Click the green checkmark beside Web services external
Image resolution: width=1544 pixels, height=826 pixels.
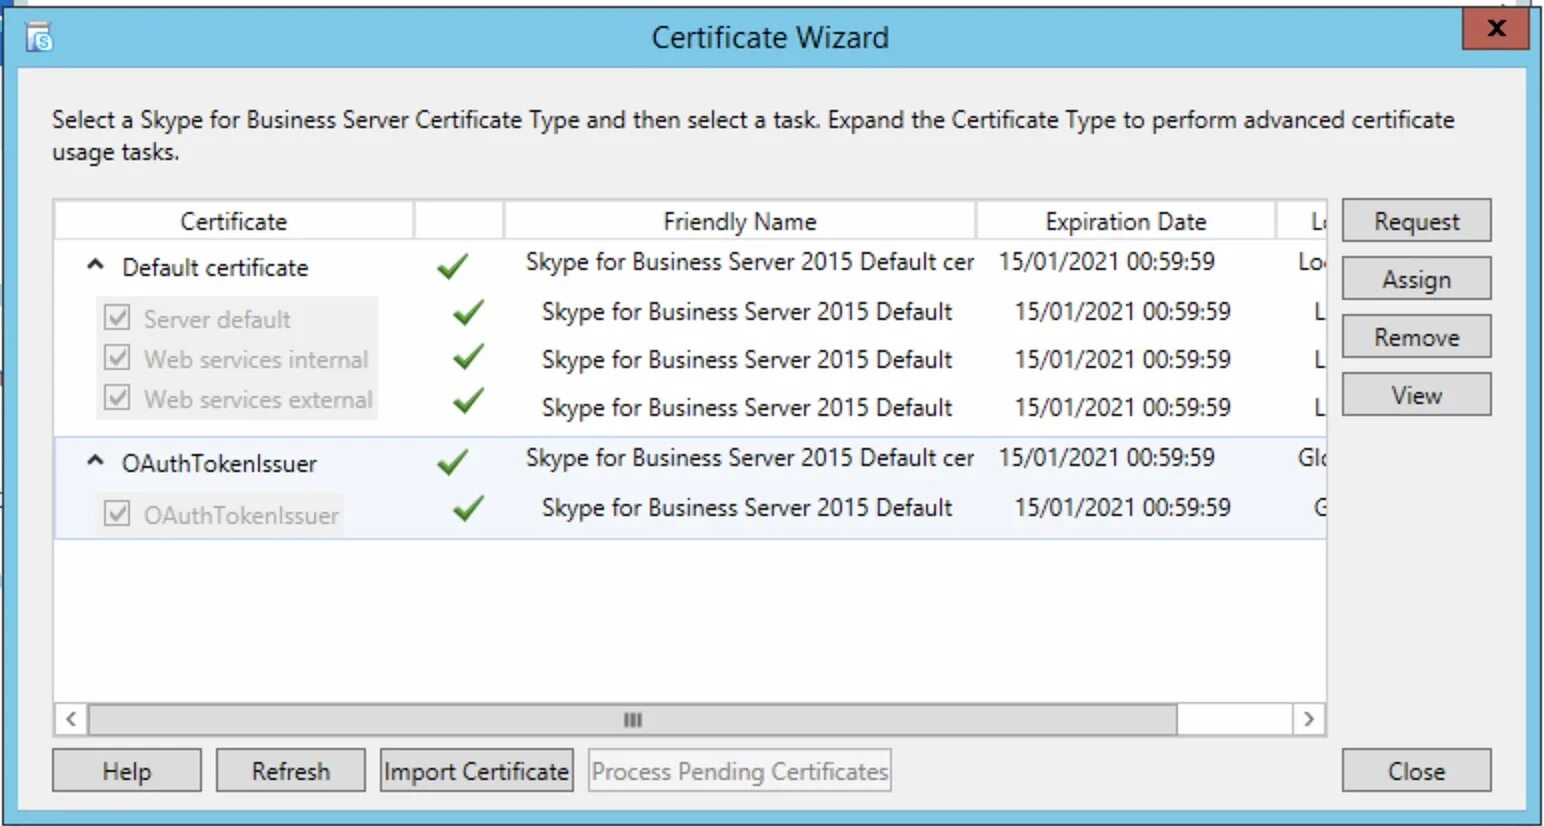pyautogui.click(x=468, y=401)
